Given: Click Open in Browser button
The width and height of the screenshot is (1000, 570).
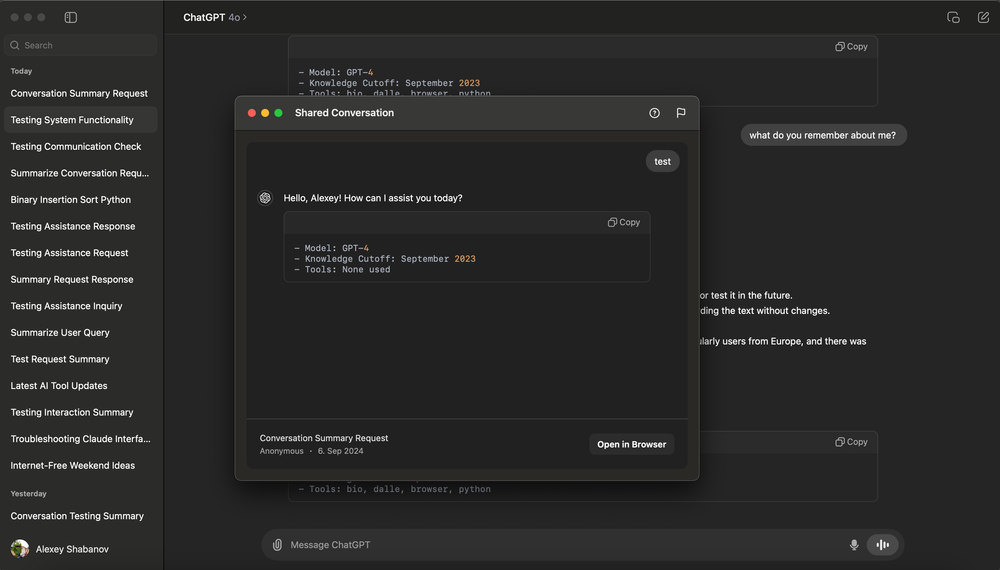Looking at the screenshot, I should click(x=631, y=444).
